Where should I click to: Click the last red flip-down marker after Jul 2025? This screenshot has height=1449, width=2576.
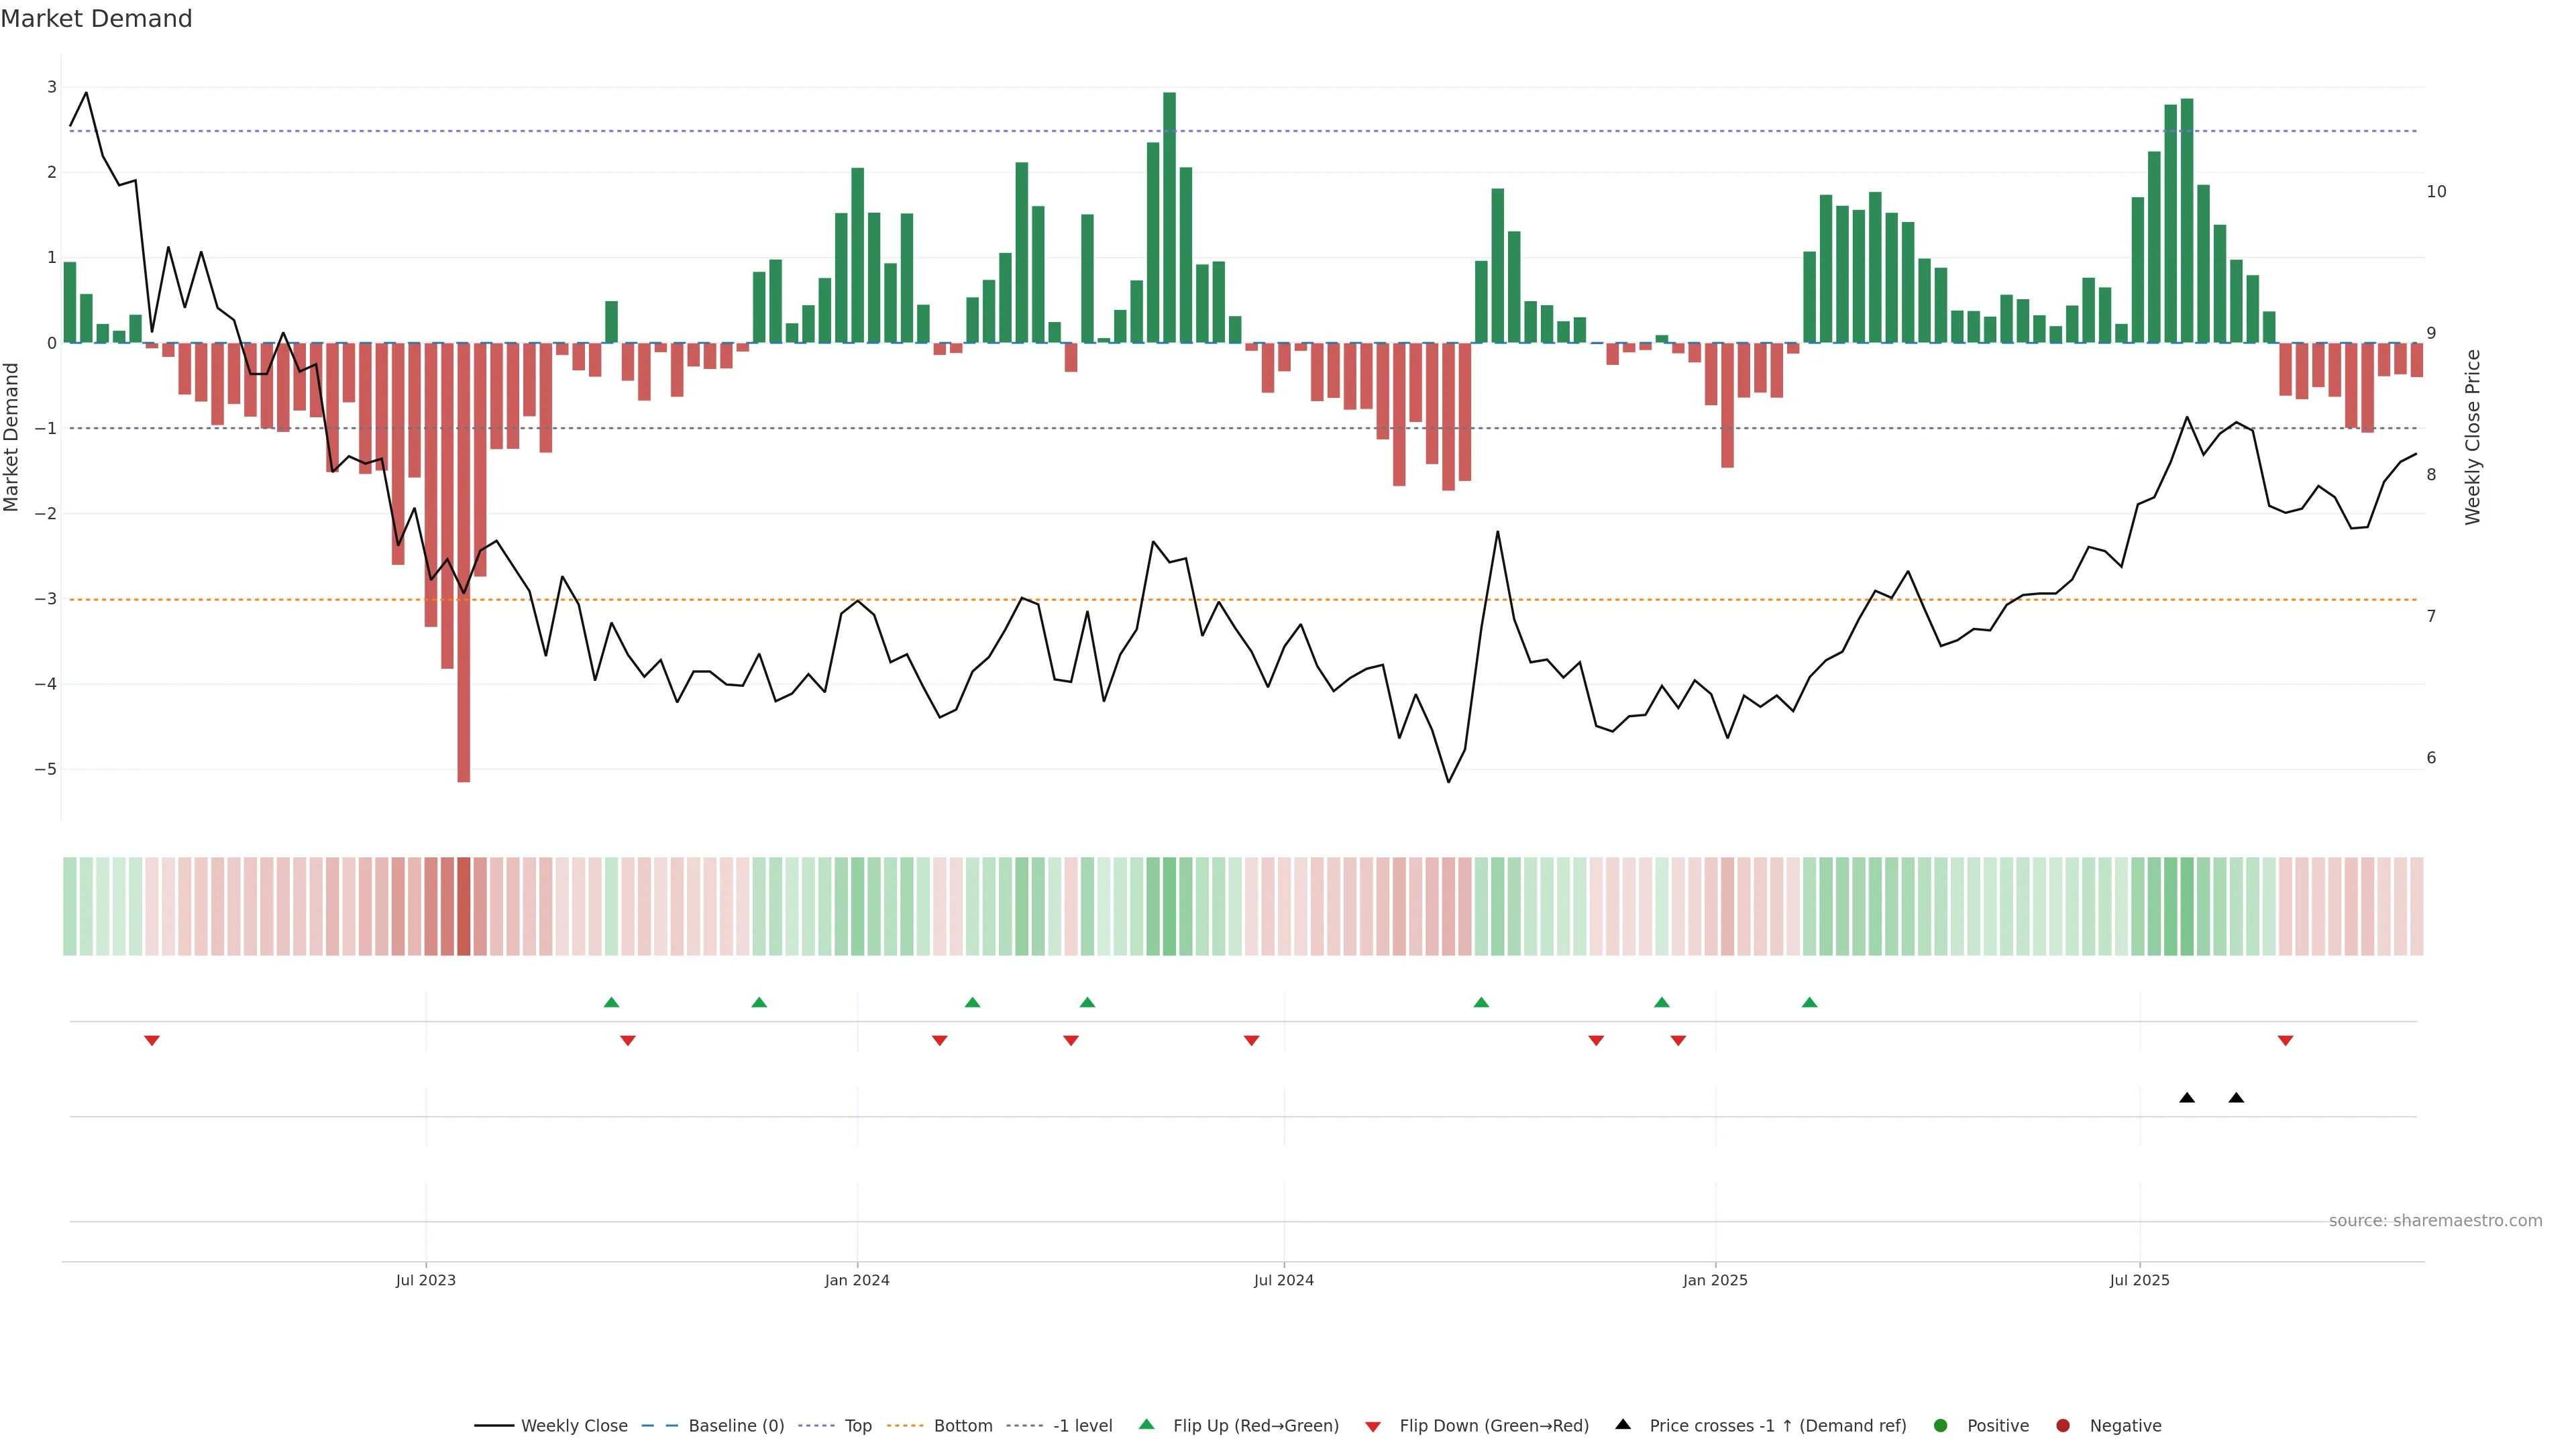[2285, 1041]
